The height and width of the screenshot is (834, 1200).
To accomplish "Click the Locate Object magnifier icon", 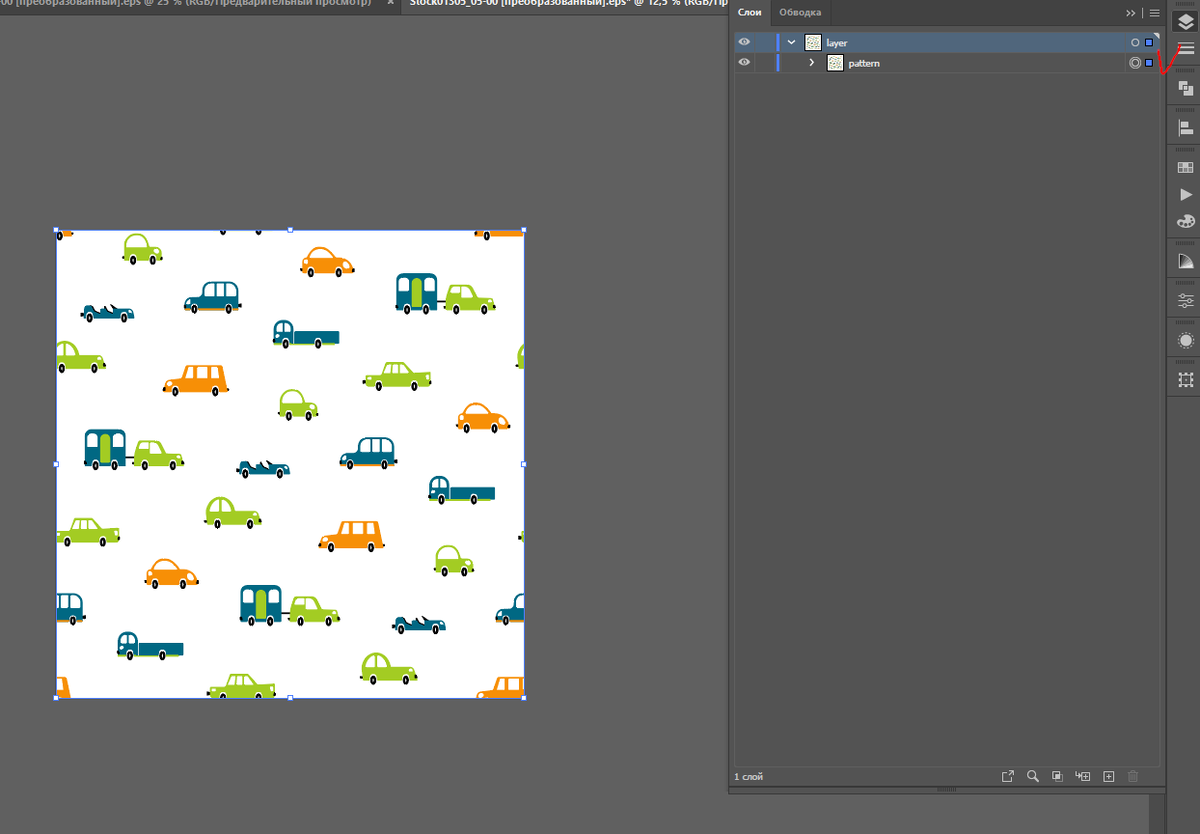I will coord(1032,776).
